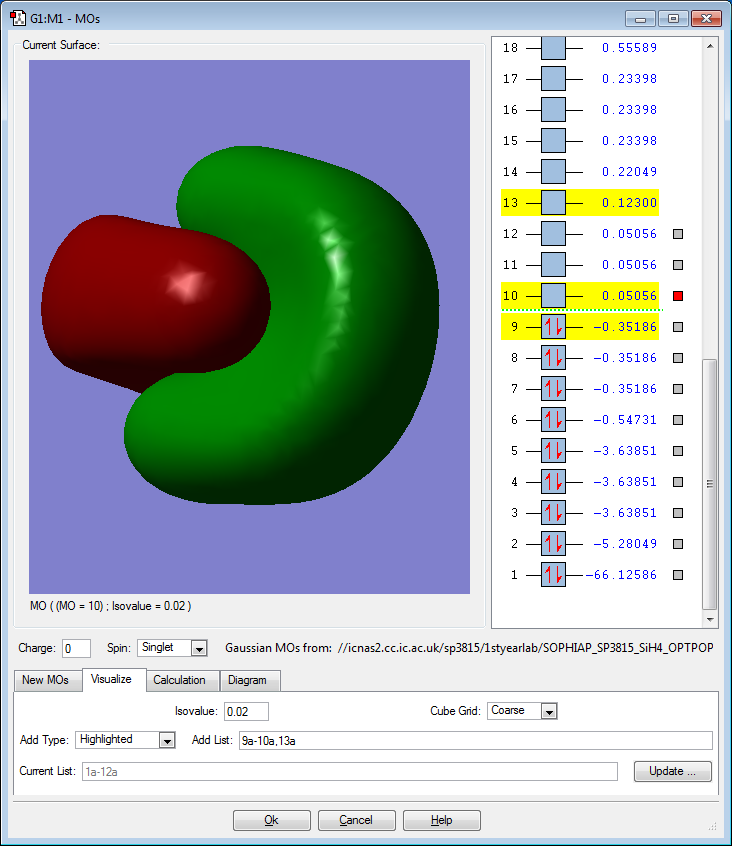Open Help for the MOs dialog

[x=442, y=820]
